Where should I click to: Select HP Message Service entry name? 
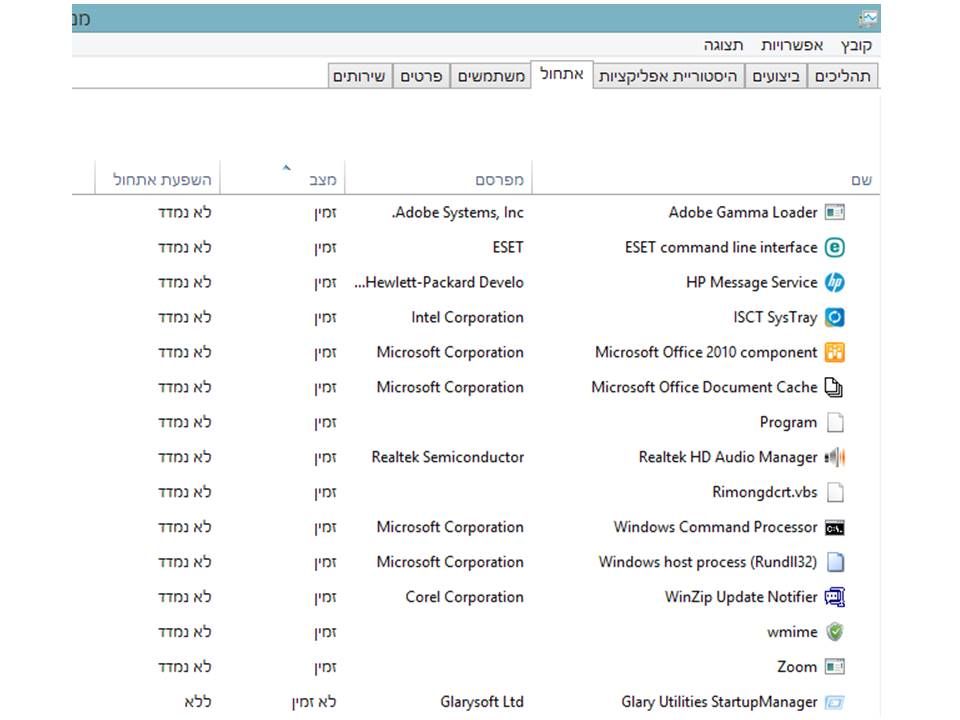(x=752, y=282)
